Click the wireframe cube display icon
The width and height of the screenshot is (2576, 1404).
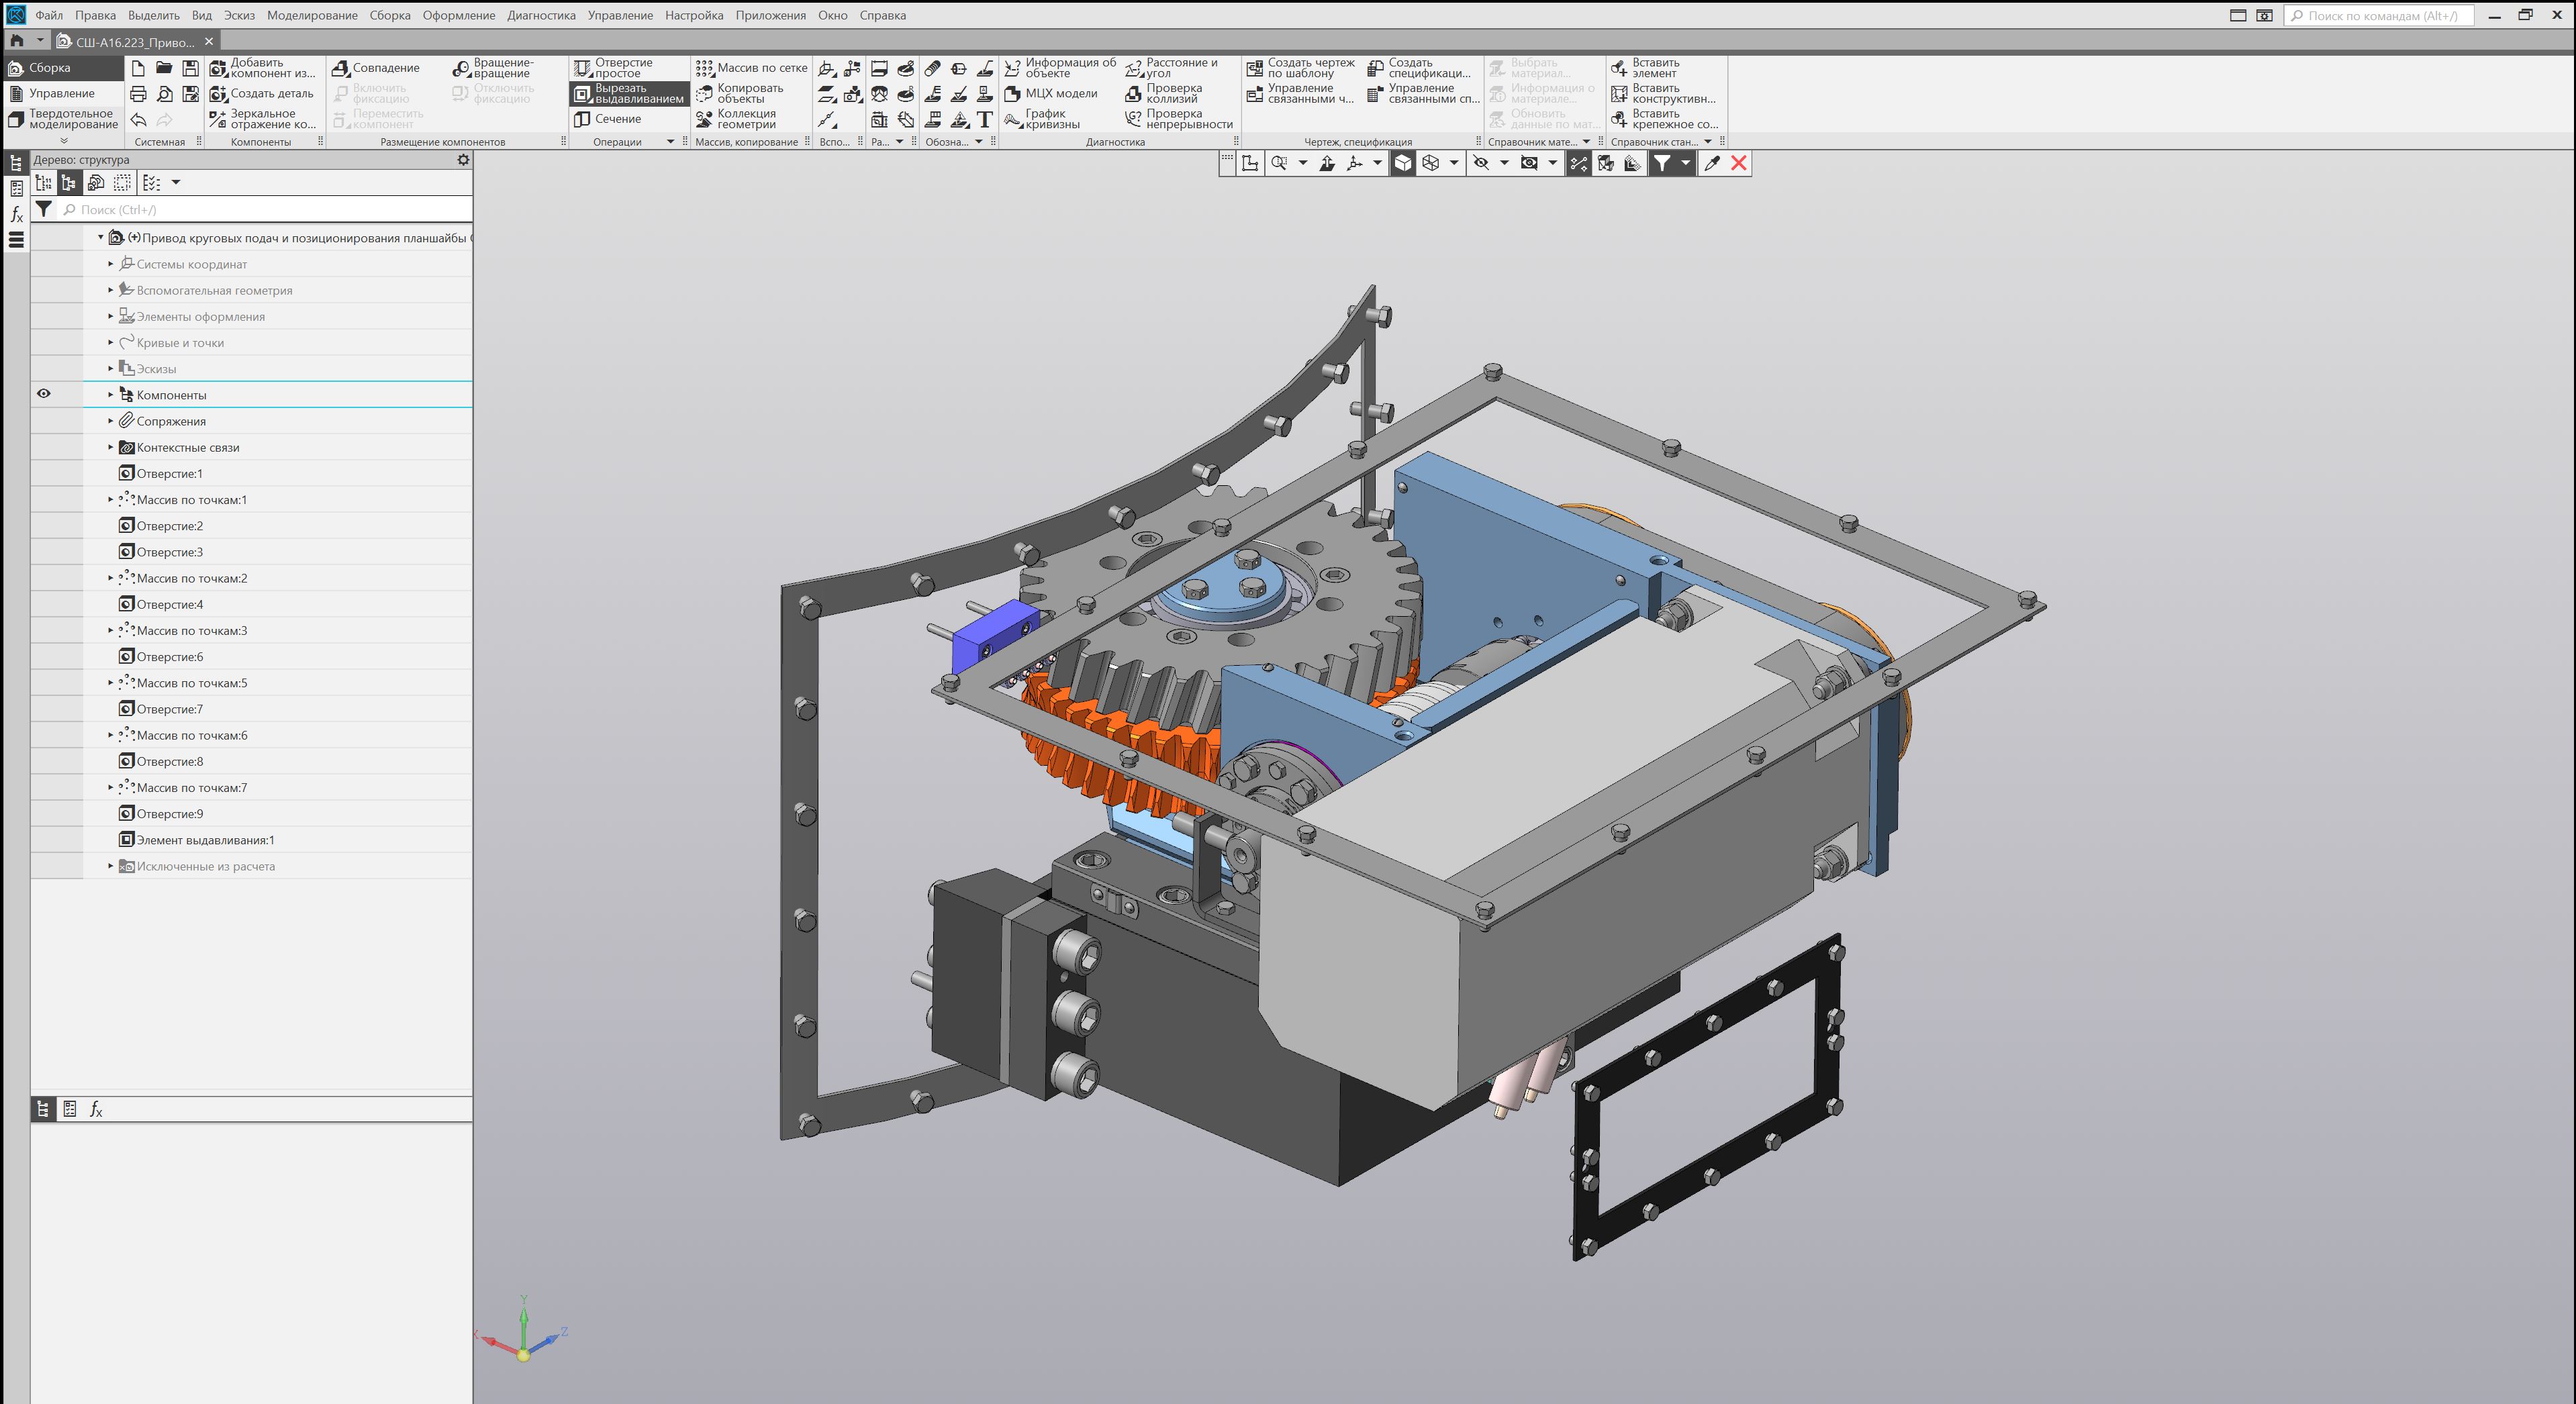point(1431,163)
